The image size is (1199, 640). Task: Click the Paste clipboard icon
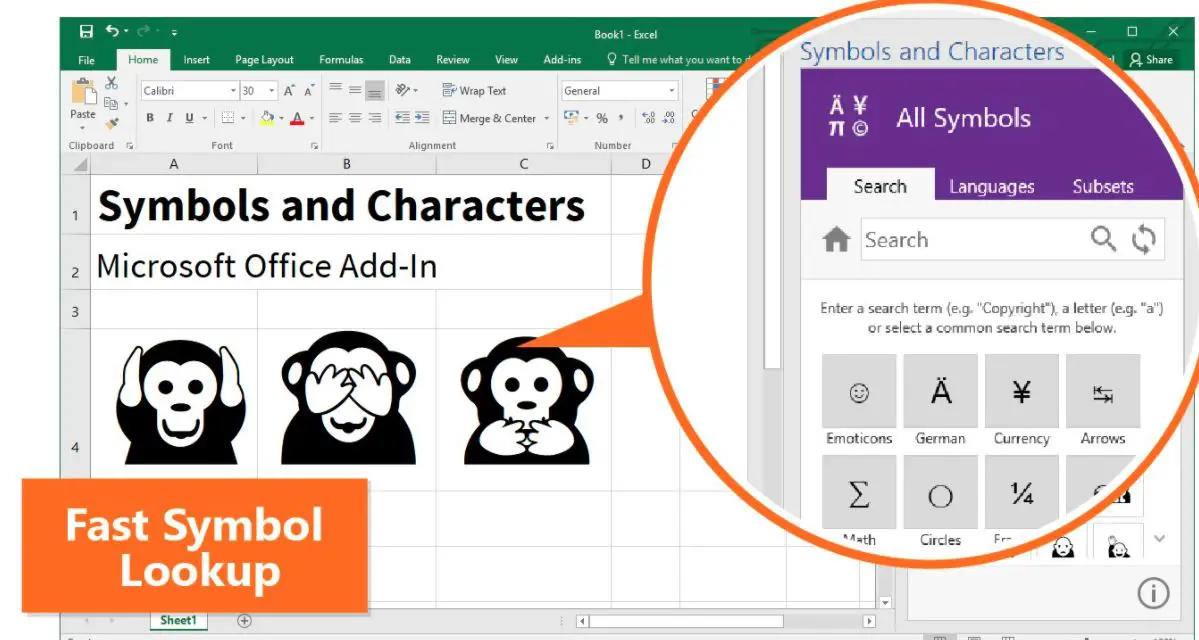point(83,93)
